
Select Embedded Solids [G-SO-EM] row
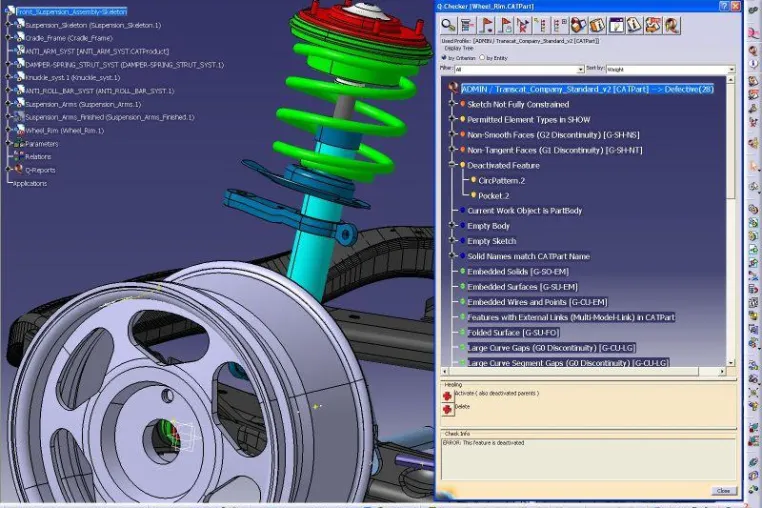coord(518,271)
